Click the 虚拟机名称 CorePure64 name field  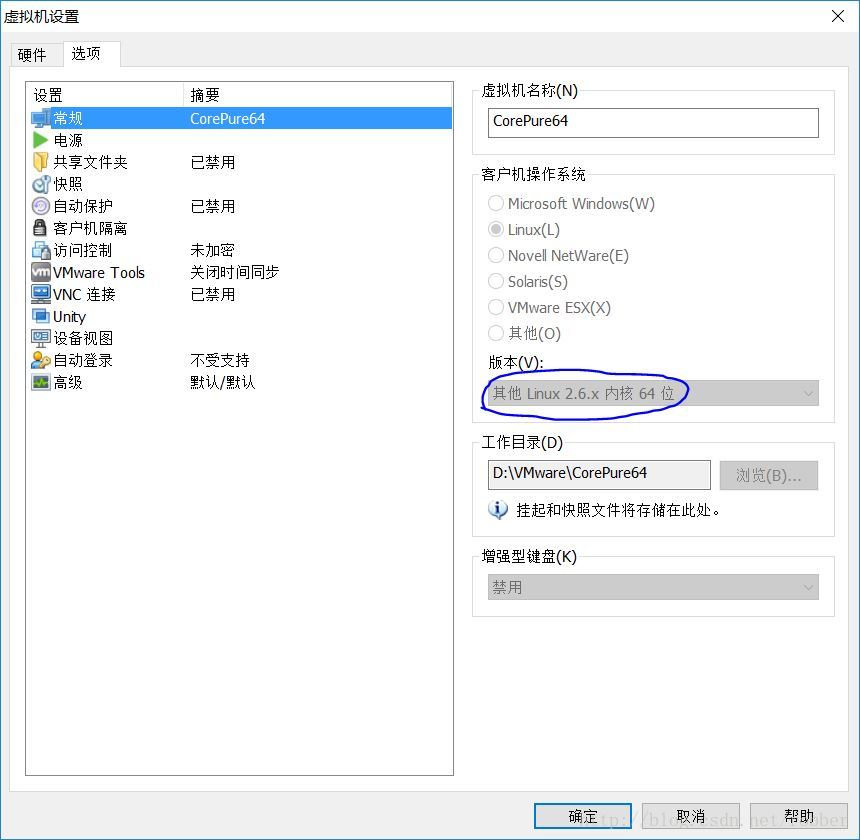pyautogui.click(x=653, y=123)
